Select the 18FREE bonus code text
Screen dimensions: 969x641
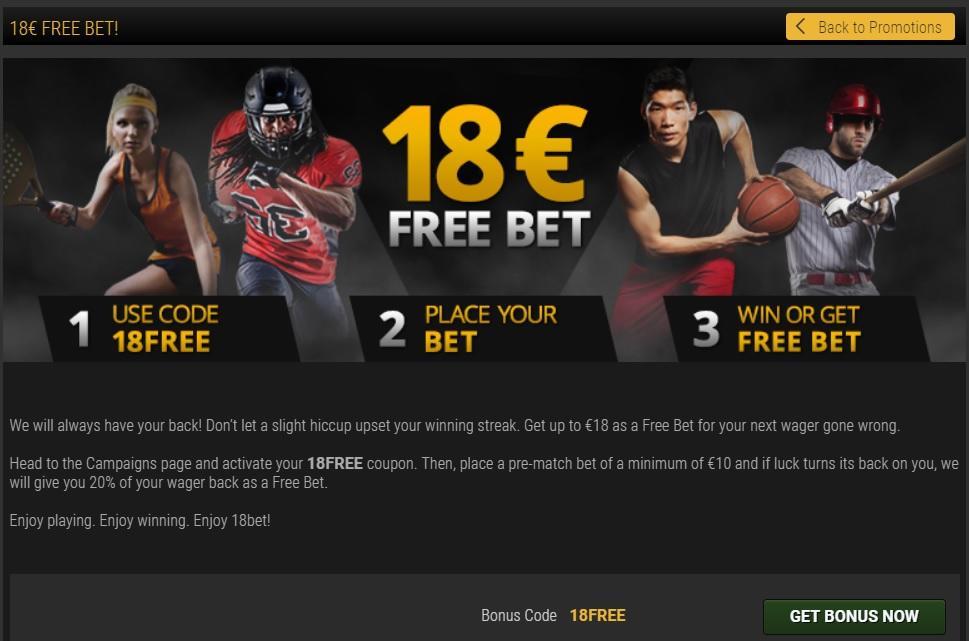(x=598, y=616)
